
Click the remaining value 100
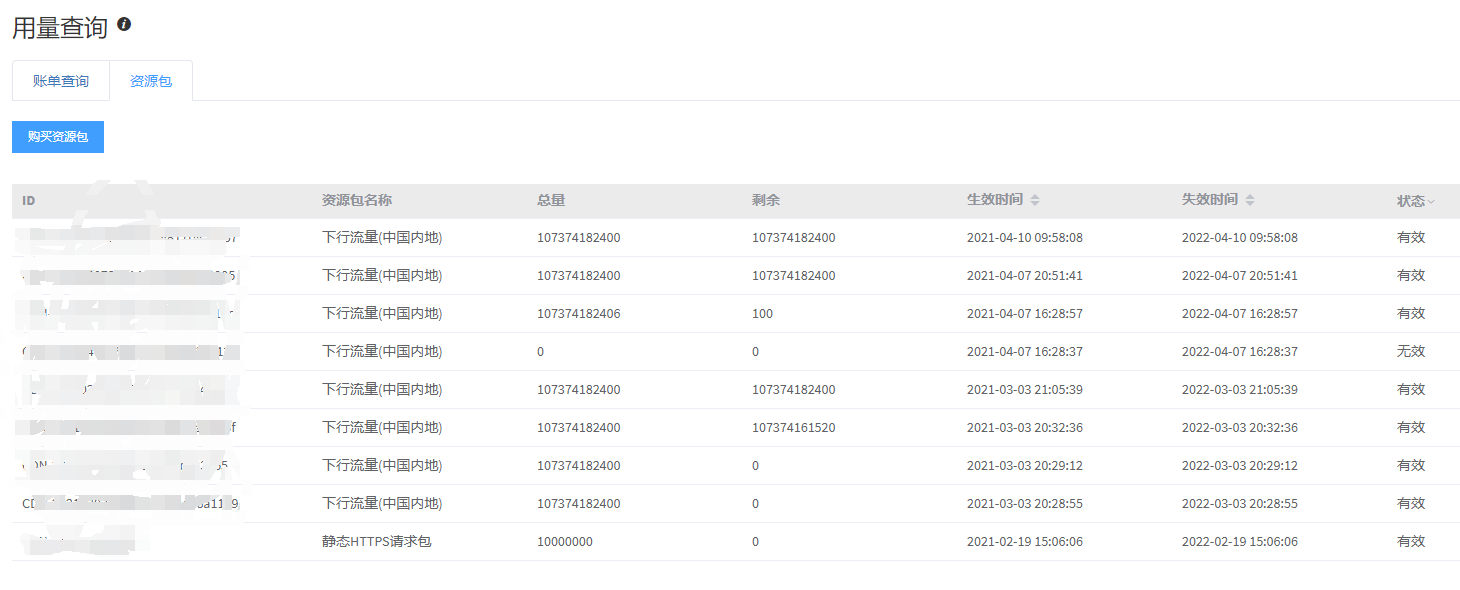pos(762,314)
